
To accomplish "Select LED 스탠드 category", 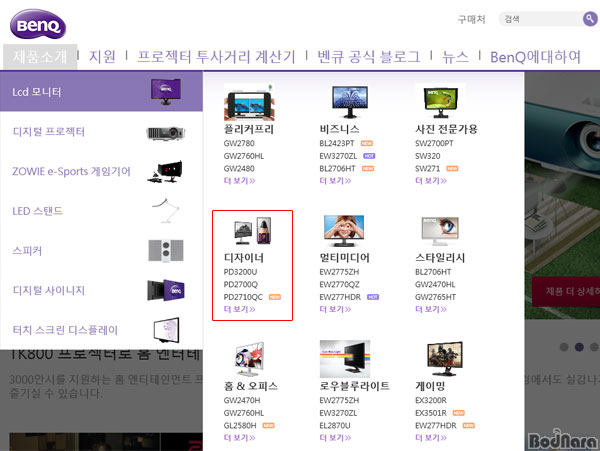I will (38, 211).
